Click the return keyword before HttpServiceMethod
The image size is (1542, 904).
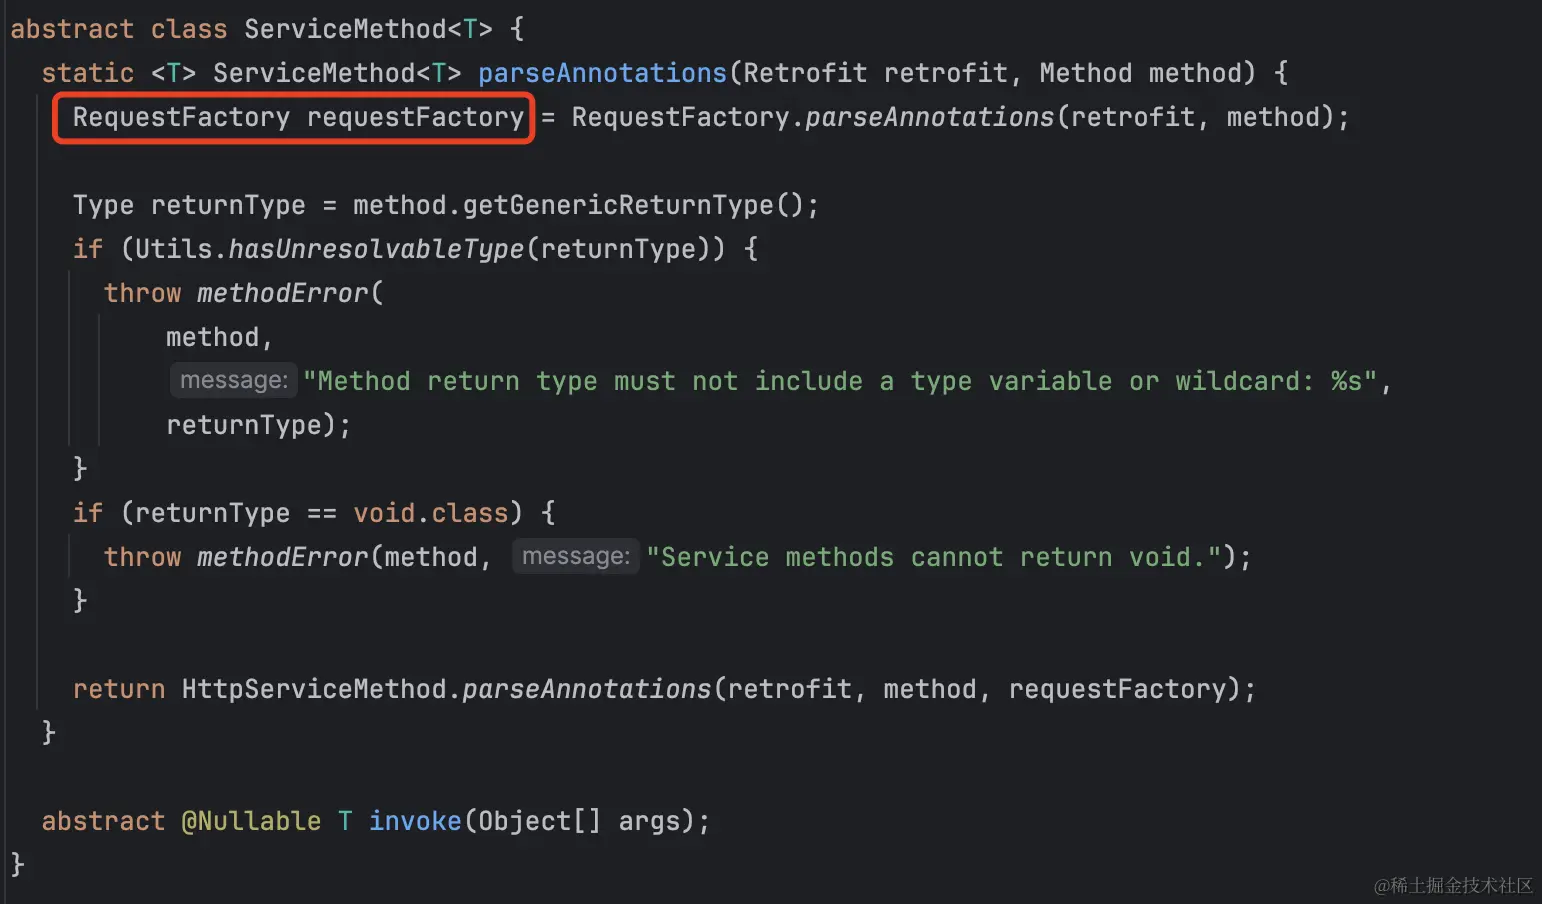point(119,689)
